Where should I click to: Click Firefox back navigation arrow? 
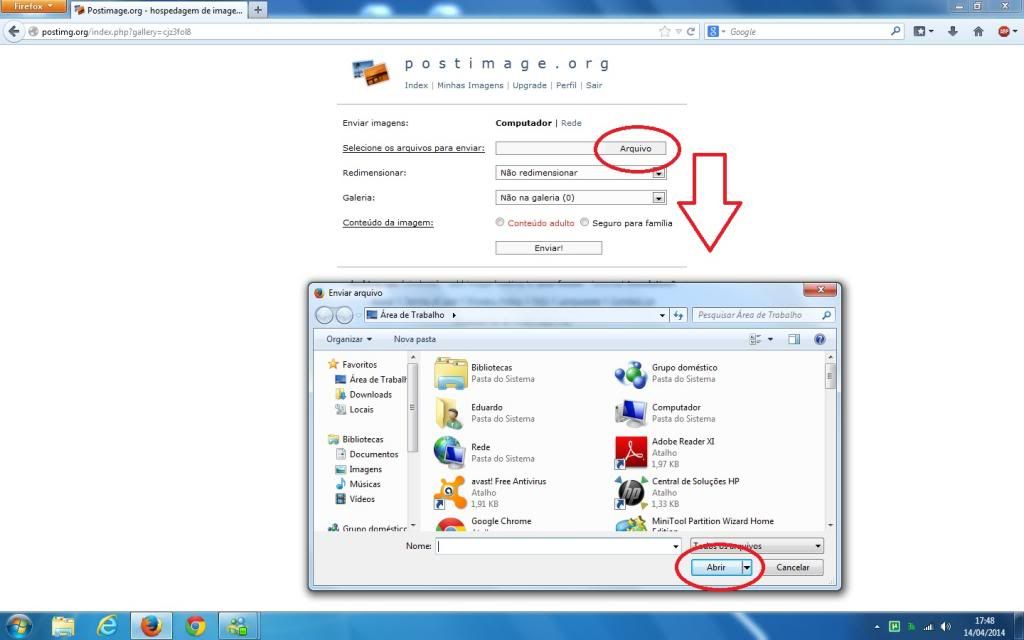point(14,31)
